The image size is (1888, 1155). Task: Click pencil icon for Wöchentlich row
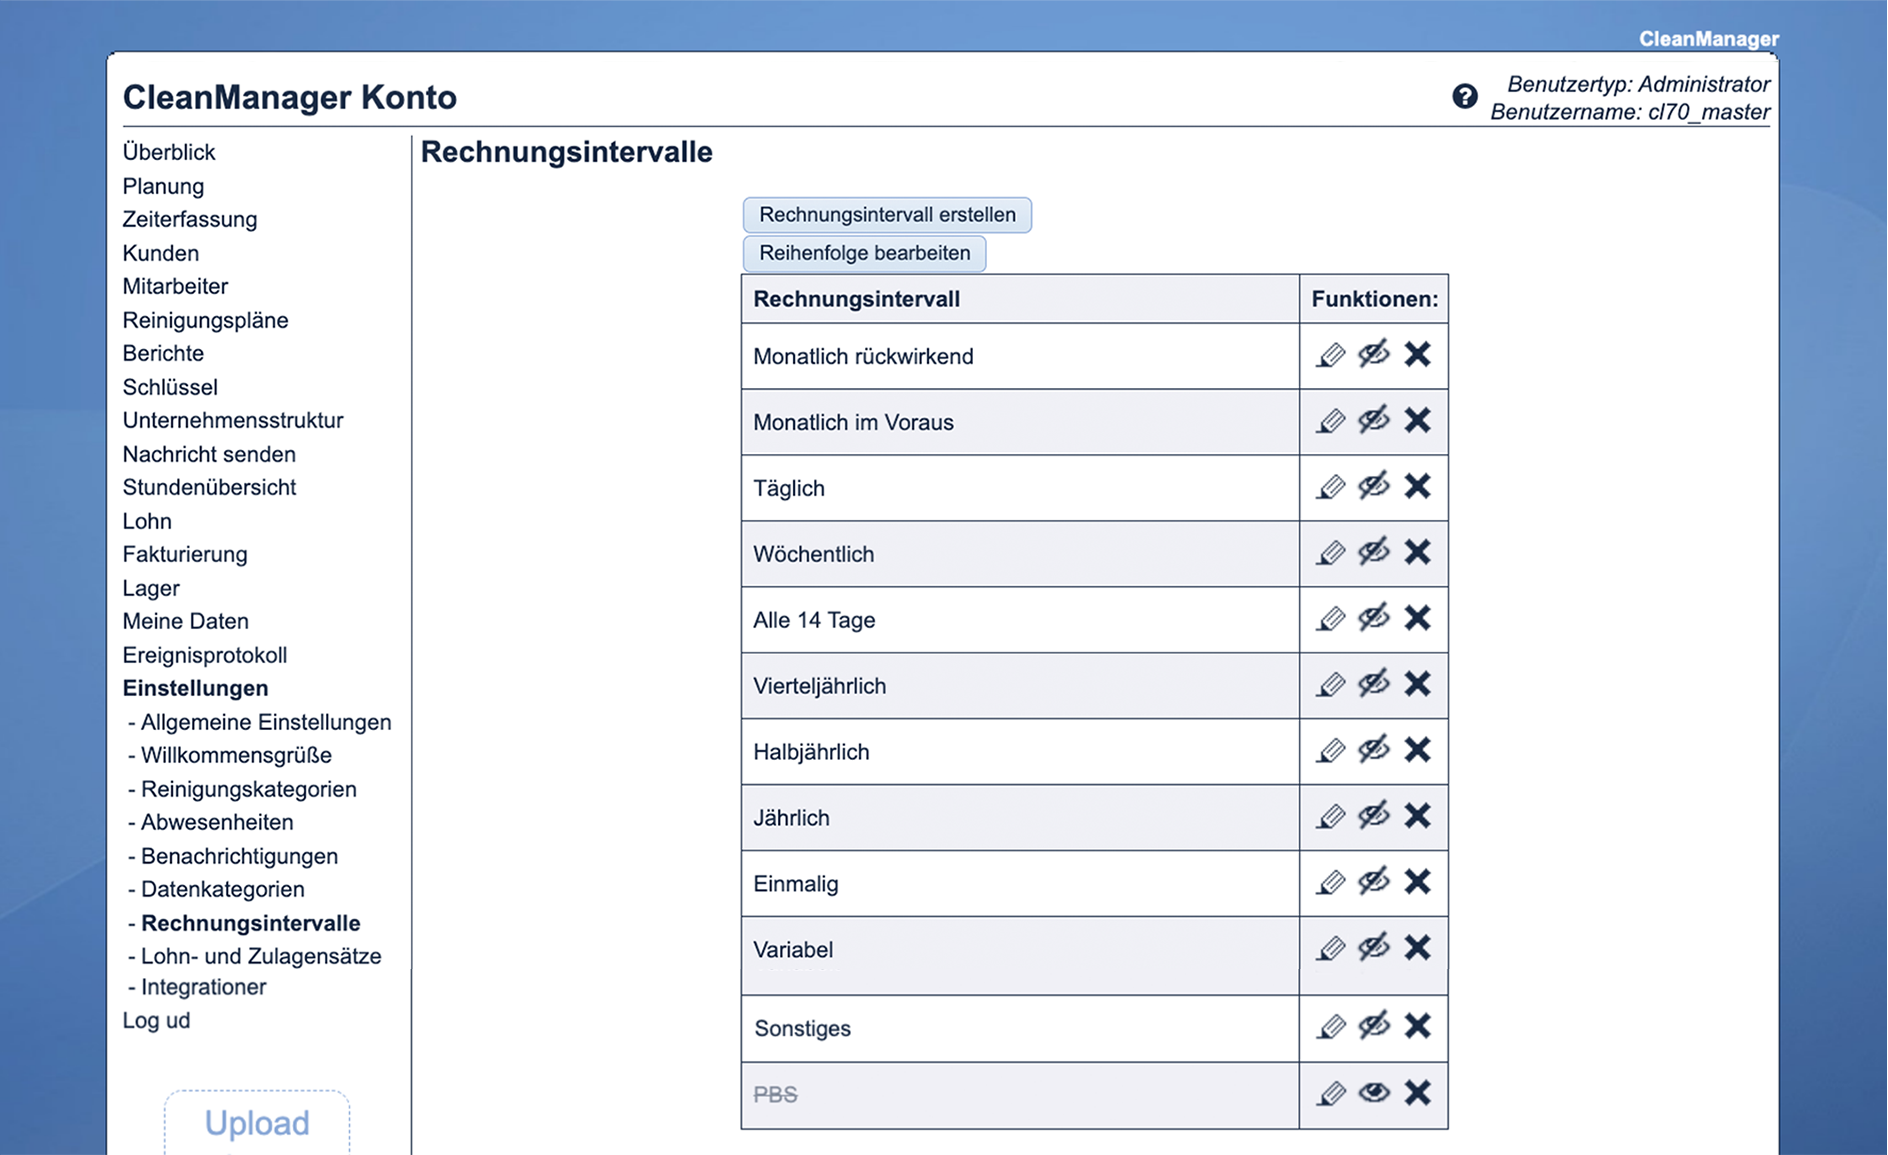[1330, 553]
